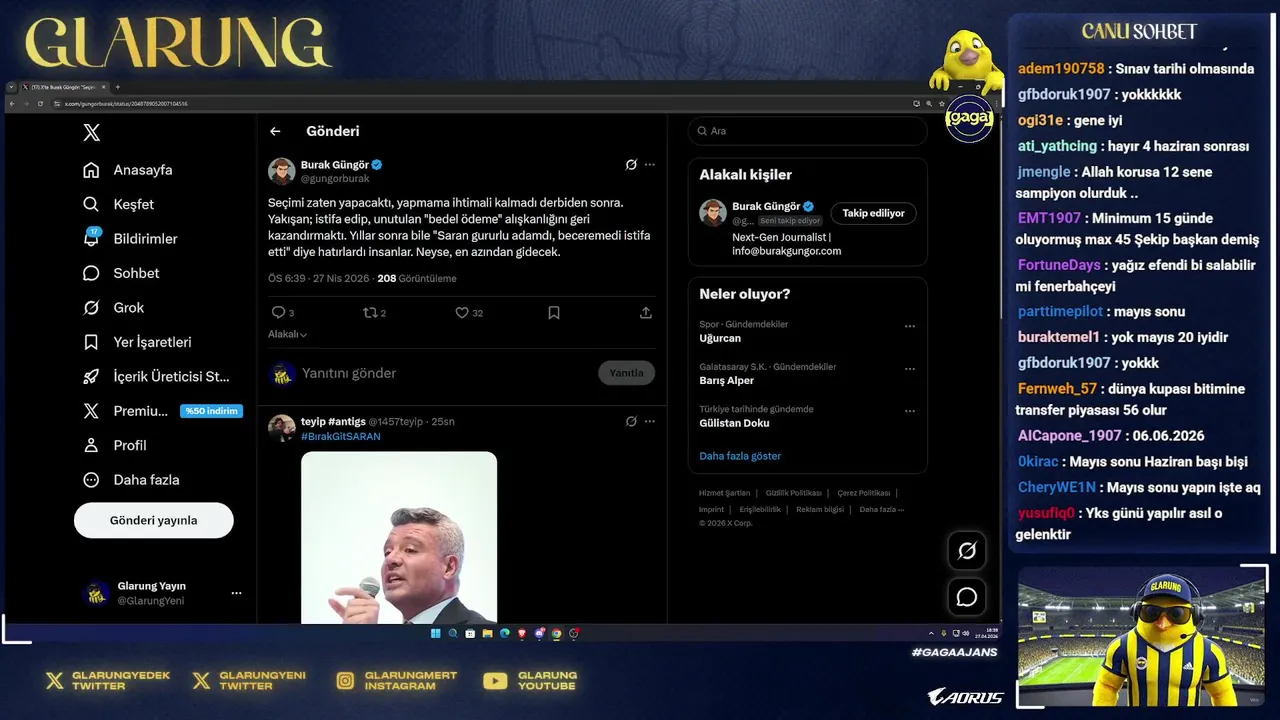Open more options for Barış Alper trend
The width and height of the screenshot is (1280, 720).
click(x=910, y=368)
